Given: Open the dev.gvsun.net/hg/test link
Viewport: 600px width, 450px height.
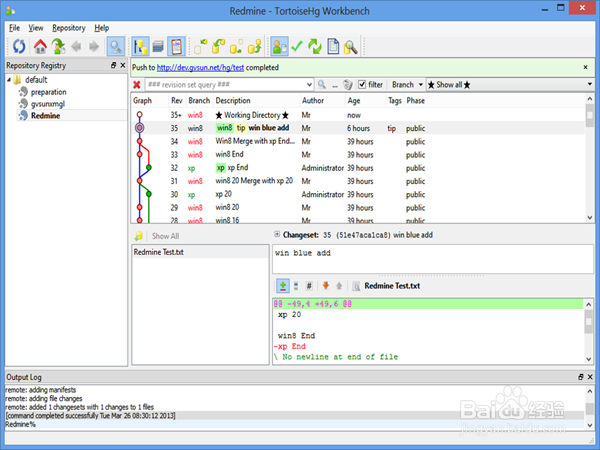Looking at the screenshot, I should pos(200,68).
